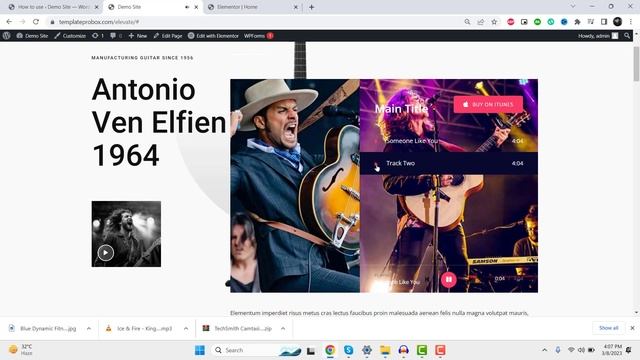Screen dimensions: 640x360
Task: Reload the page with the refresh icon
Action: click(x=36, y=22)
